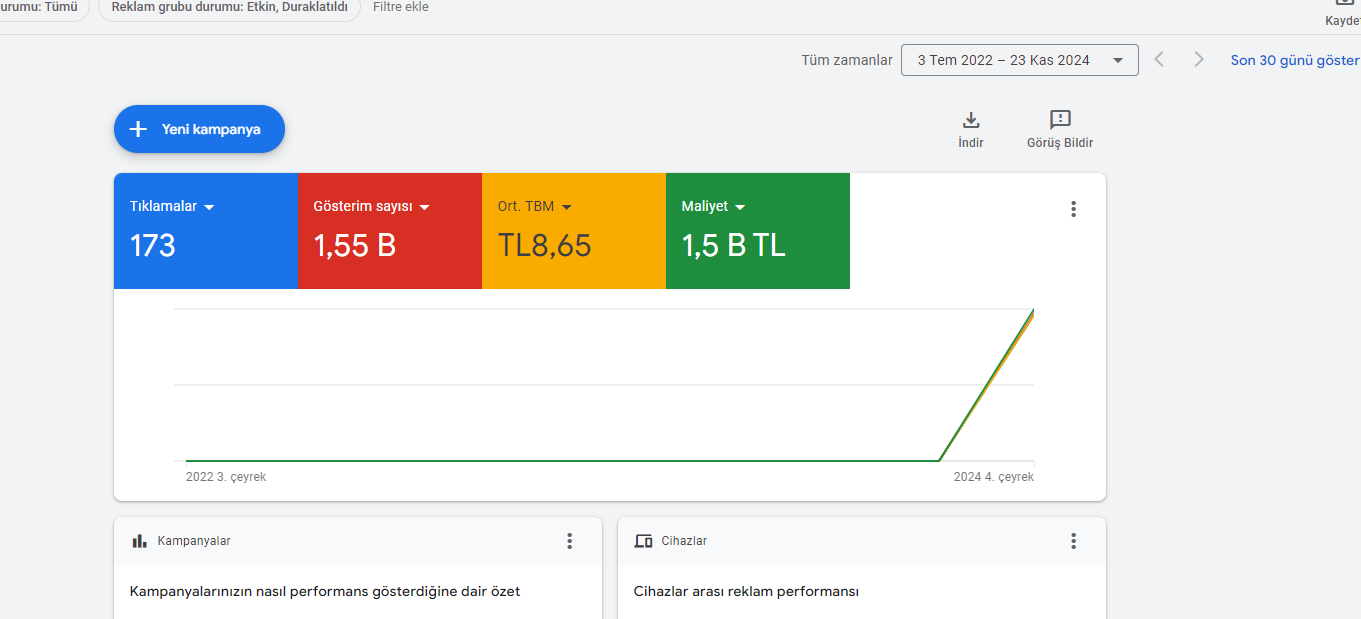Click the Filtre ekle field

(x=401, y=7)
